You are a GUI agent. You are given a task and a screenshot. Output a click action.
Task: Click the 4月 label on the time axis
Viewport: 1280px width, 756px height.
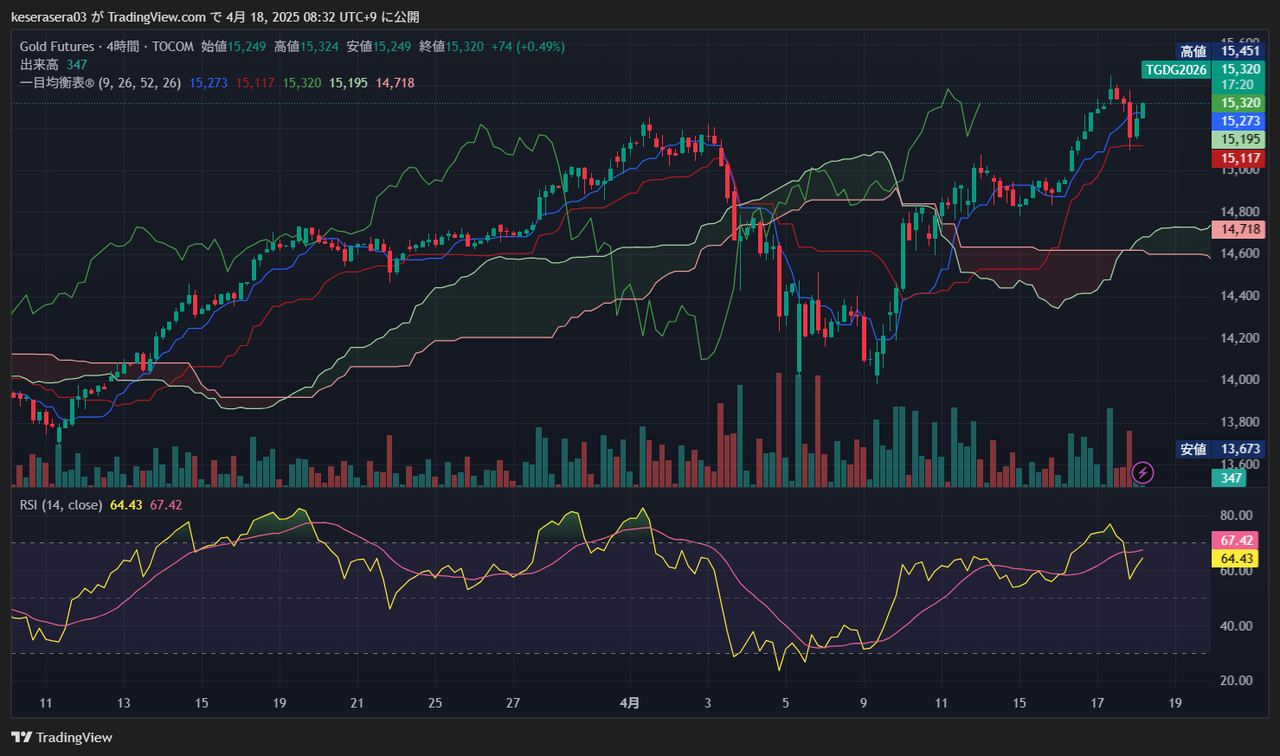tap(630, 703)
